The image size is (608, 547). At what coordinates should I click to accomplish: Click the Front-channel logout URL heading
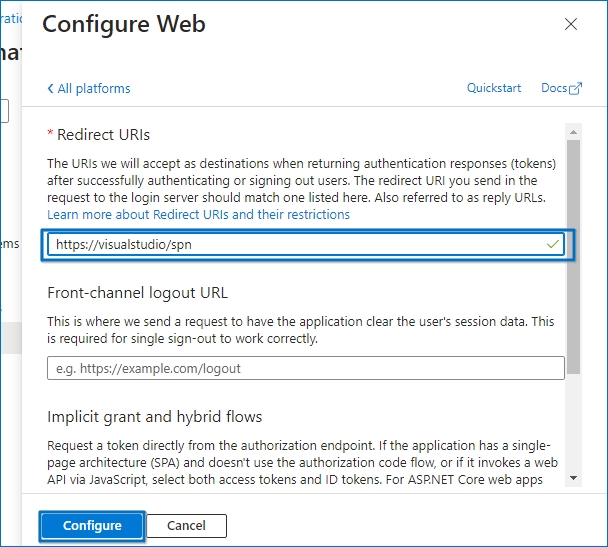(138, 293)
